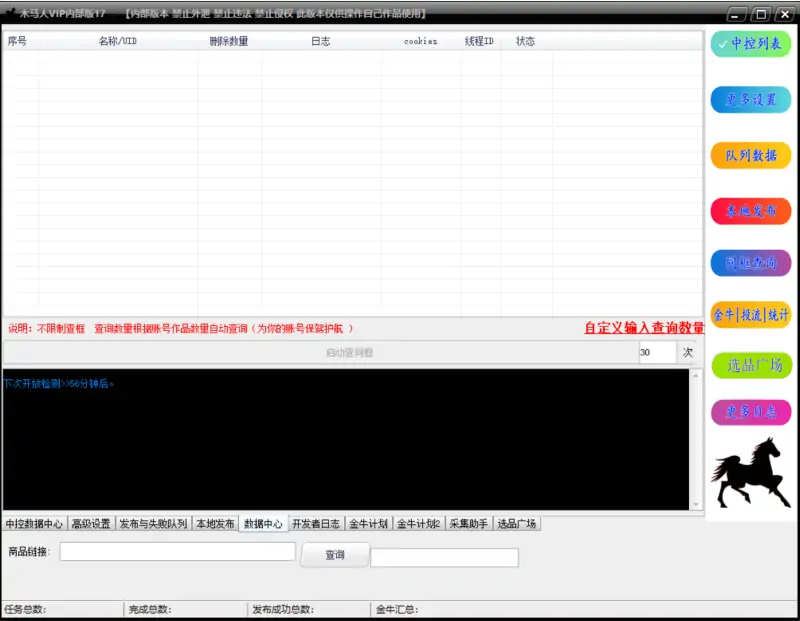This screenshot has height=621, width=800.
Task: Open the red 本地发布 sidebar button
Action: click(751, 211)
